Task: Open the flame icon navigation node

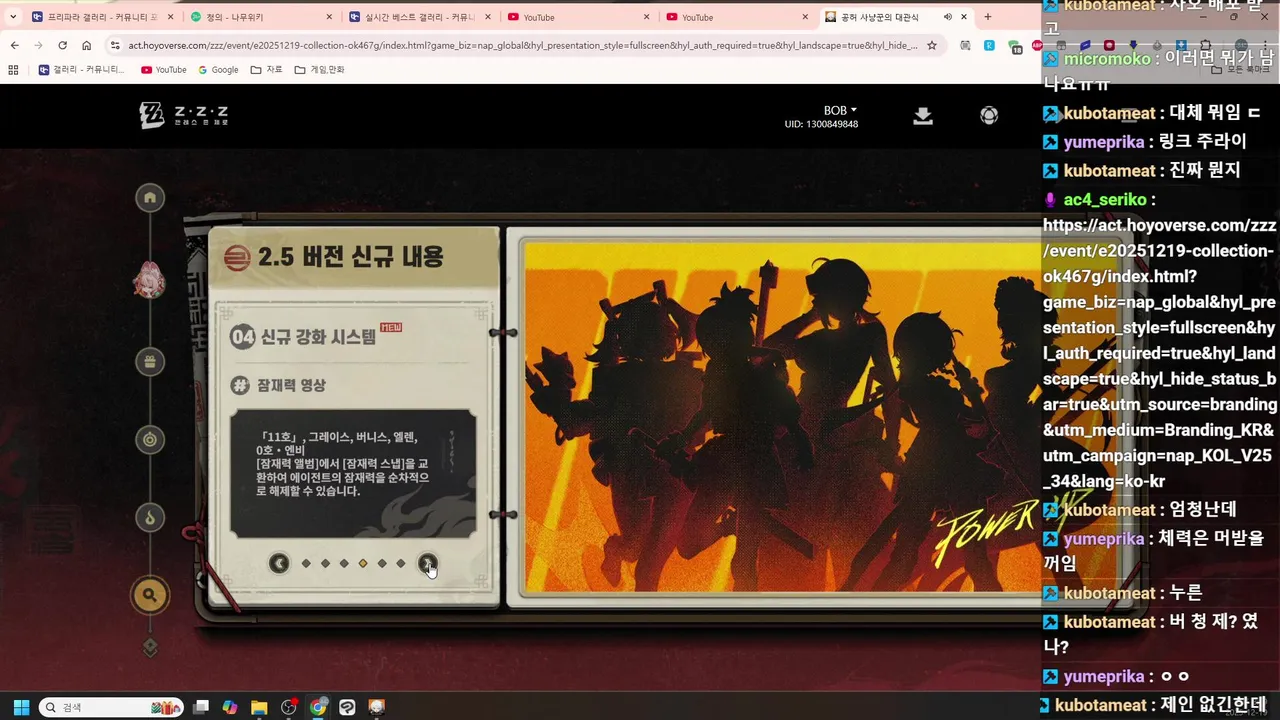Action: pos(150,518)
